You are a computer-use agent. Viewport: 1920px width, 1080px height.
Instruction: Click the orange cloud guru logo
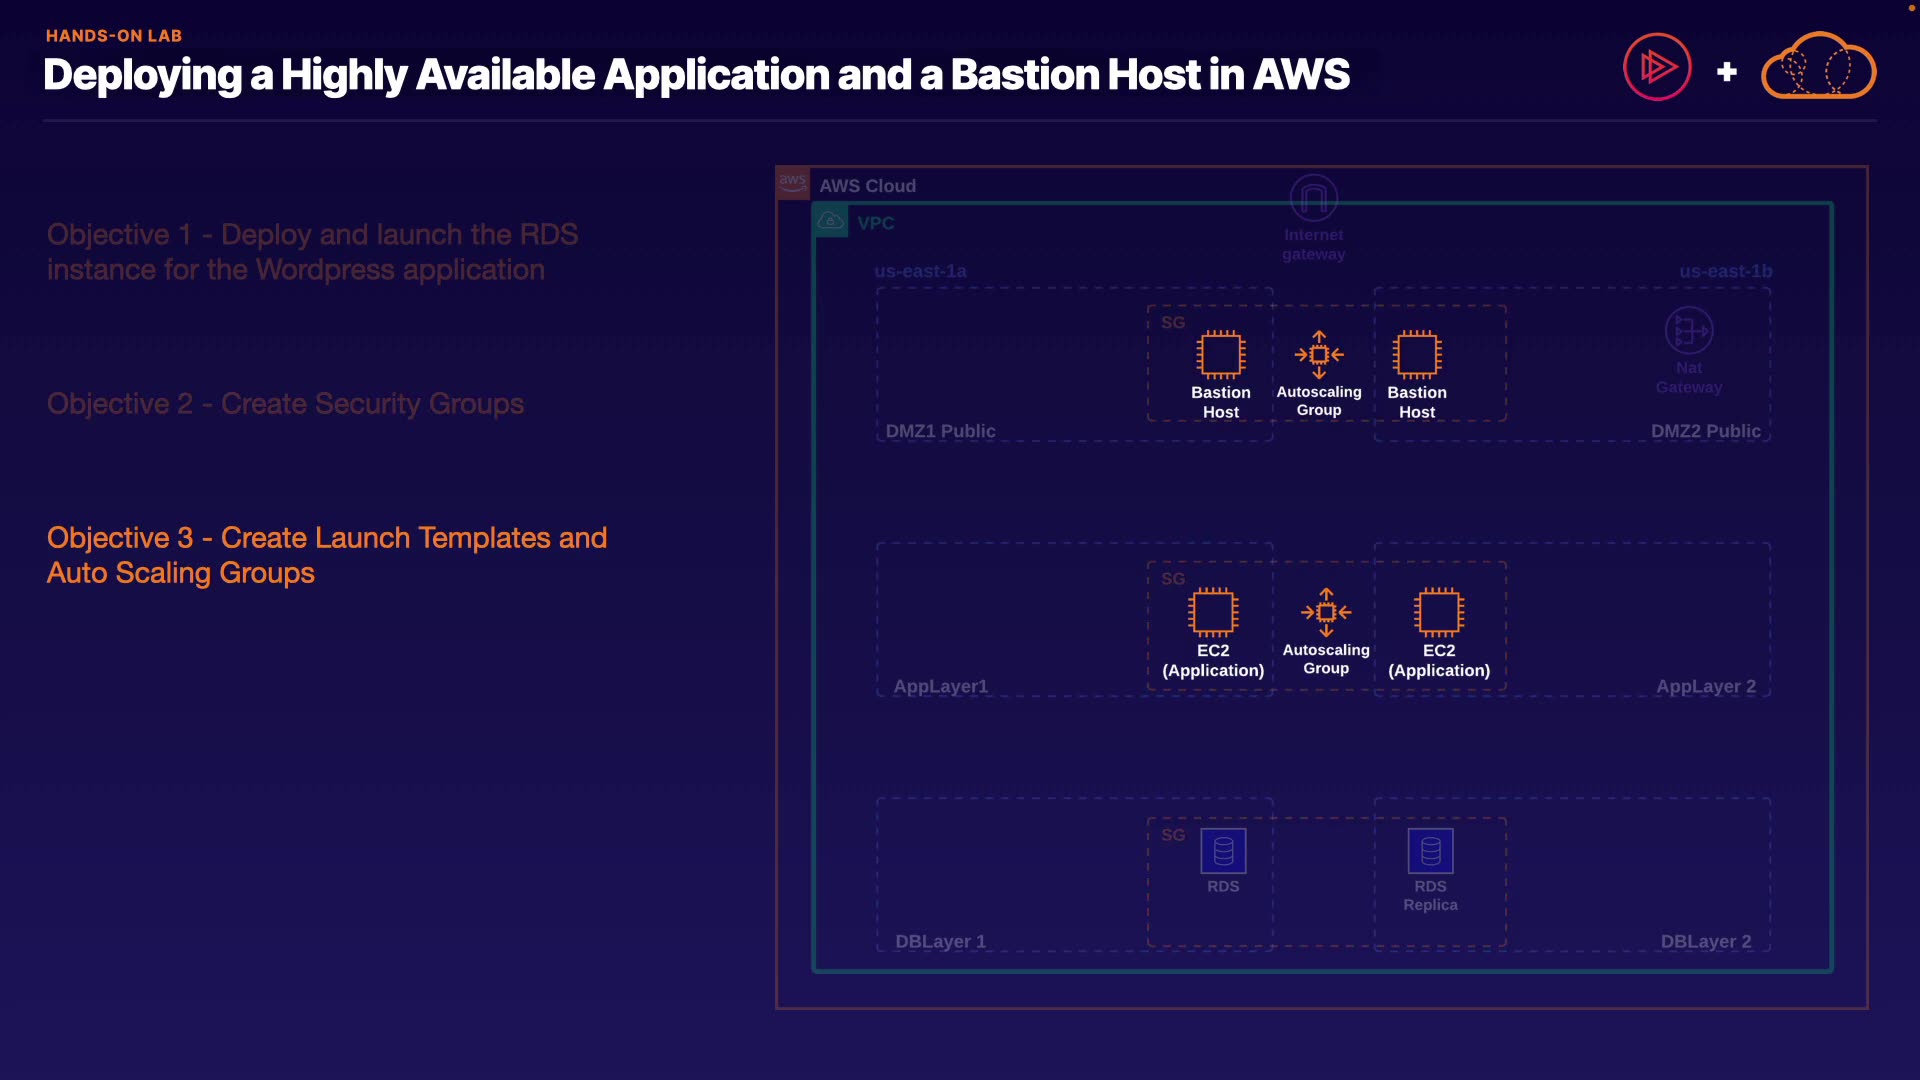[x=1818, y=67]
